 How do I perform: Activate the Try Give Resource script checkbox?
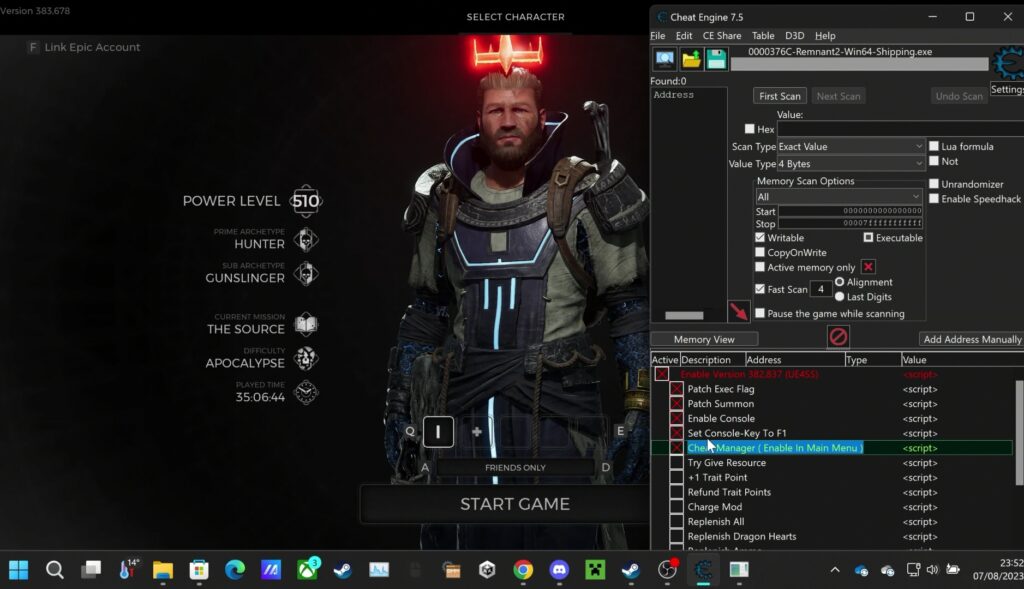[x=677, y=462]
